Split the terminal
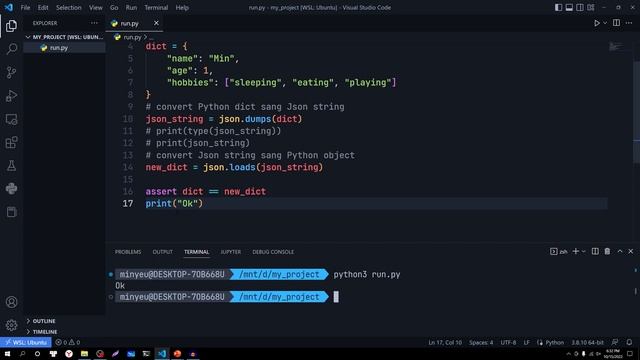The image size is (640, 360). [x=595, y=251]
